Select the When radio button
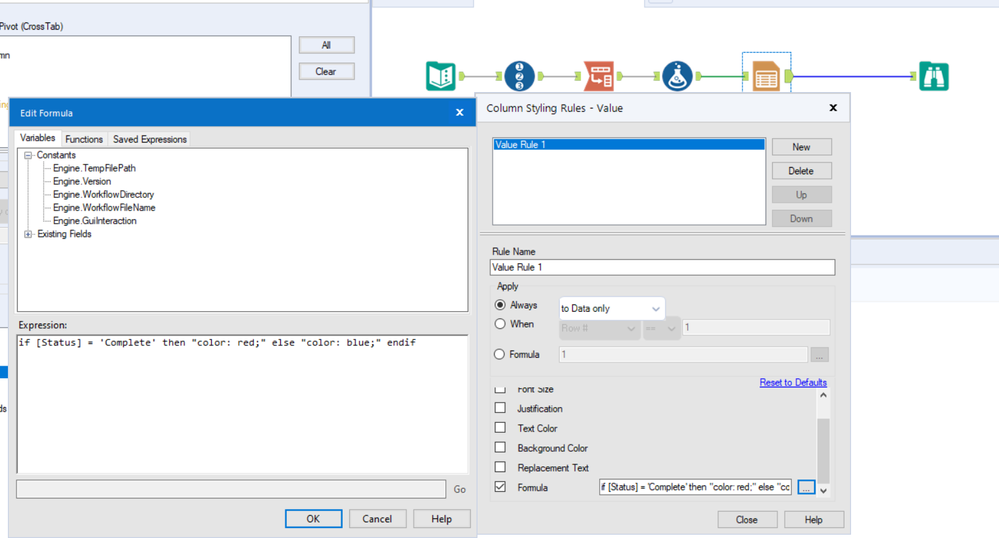999x538 pixels. tap(500, 324)
